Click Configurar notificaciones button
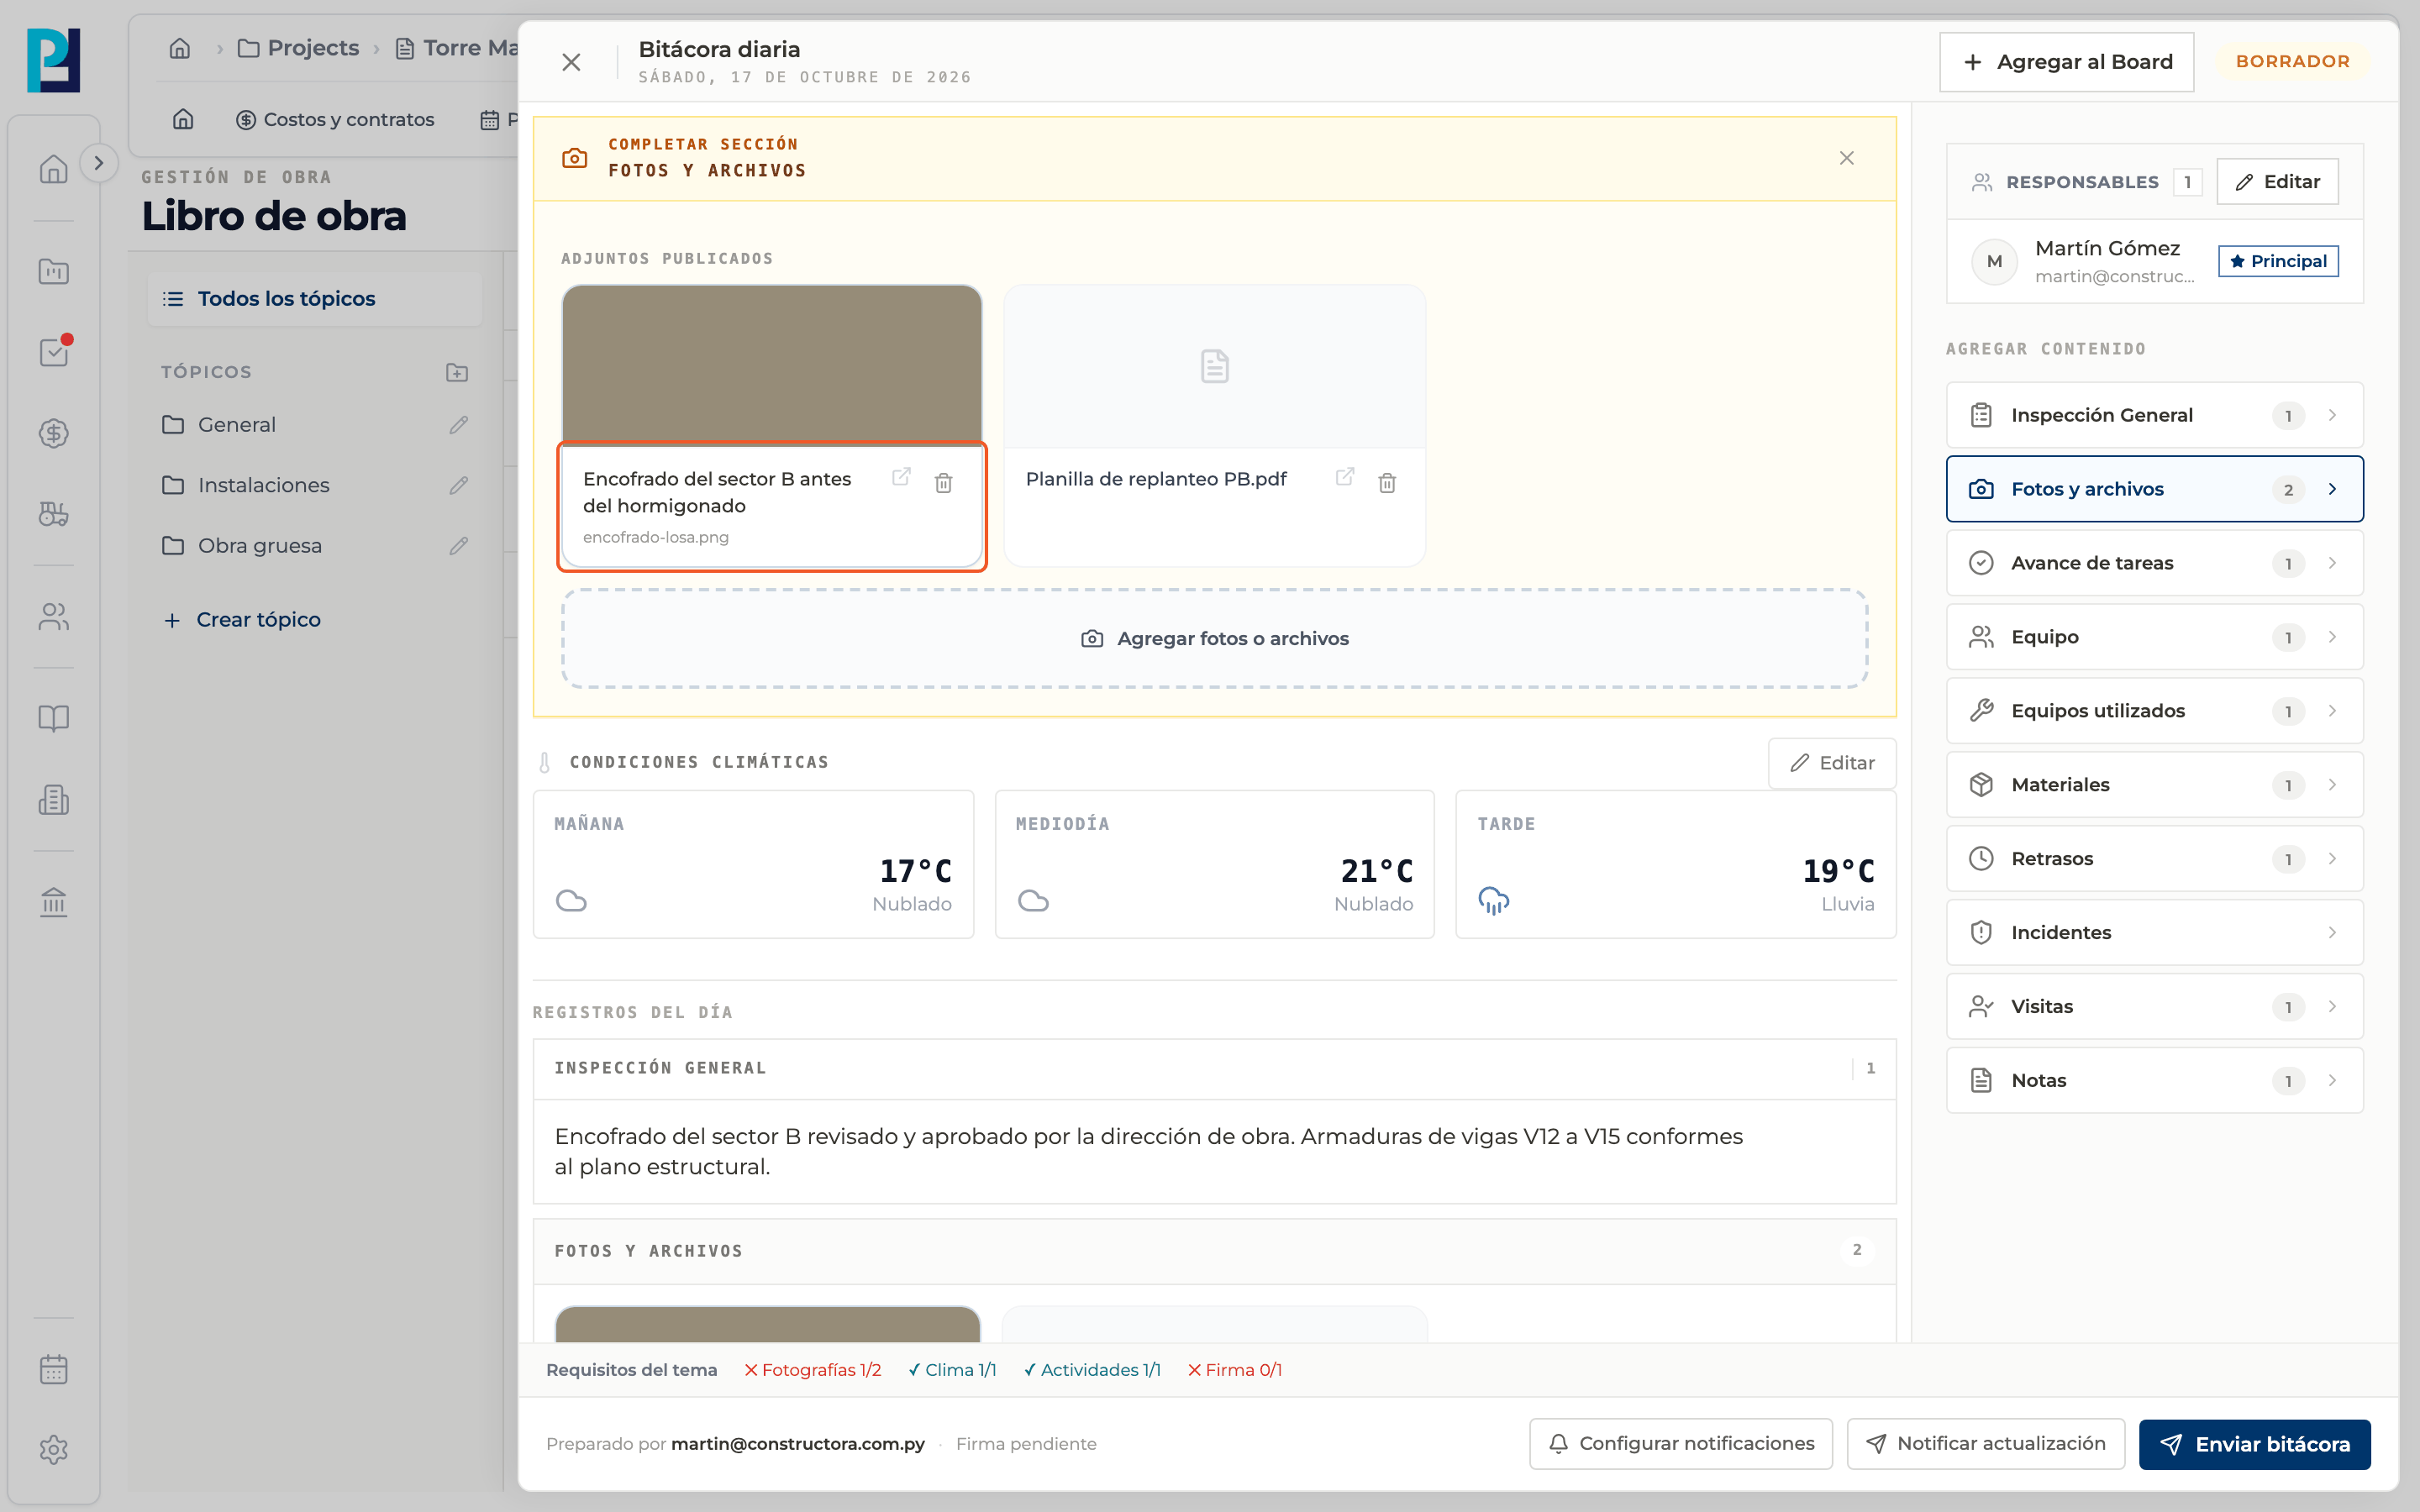The image size is (2420, 1512). [1681, 1444]
